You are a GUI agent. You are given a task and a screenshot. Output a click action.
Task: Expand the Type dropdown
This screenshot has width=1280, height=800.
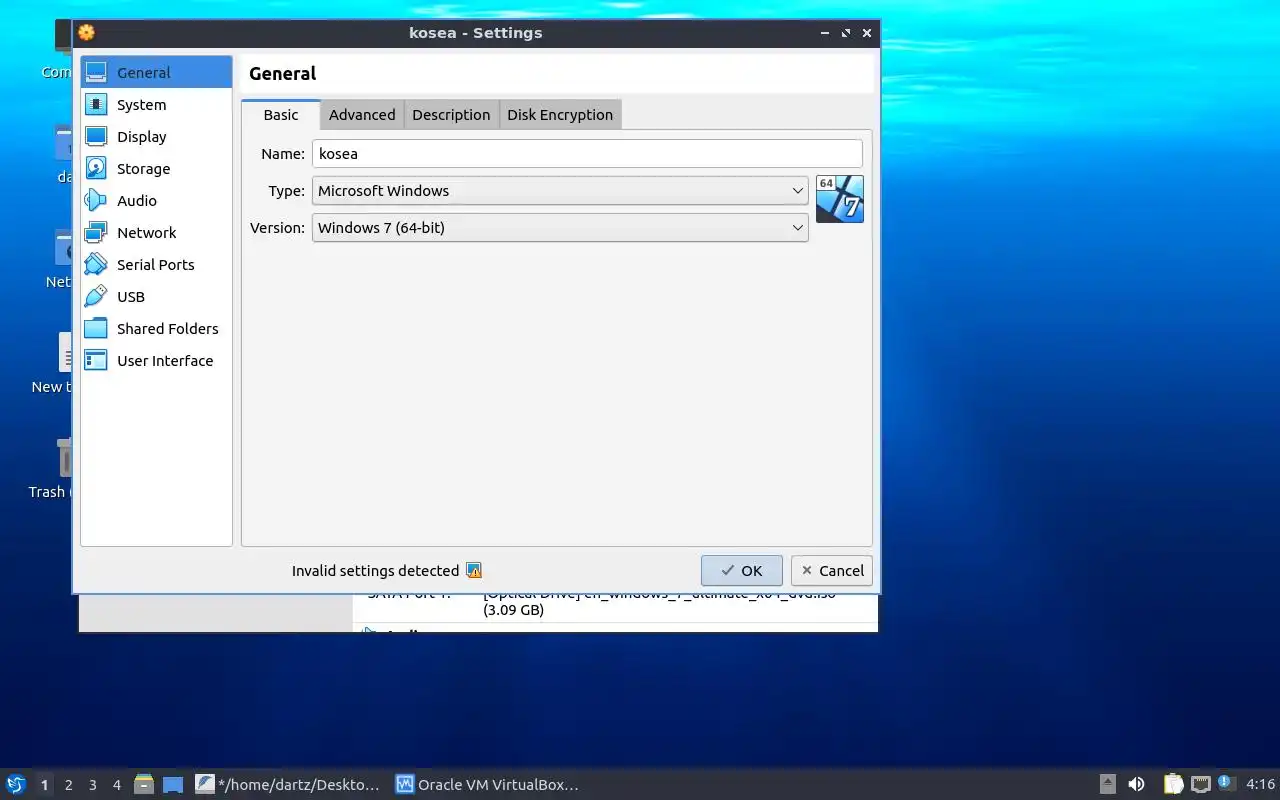(560, 191)
